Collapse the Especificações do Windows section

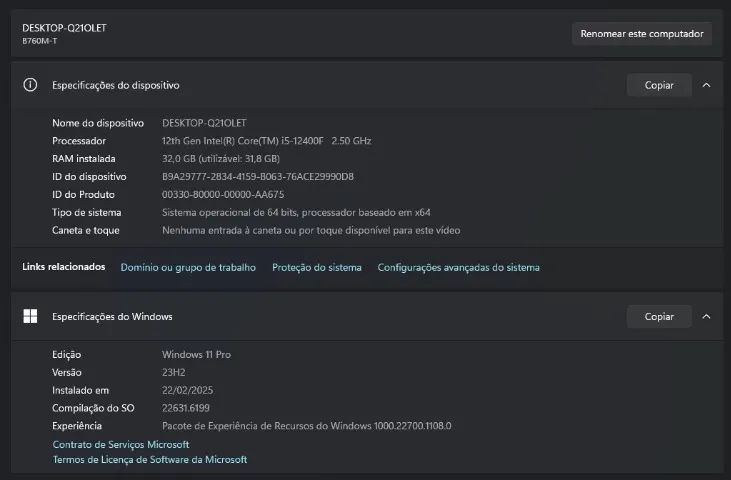point(706,316)
